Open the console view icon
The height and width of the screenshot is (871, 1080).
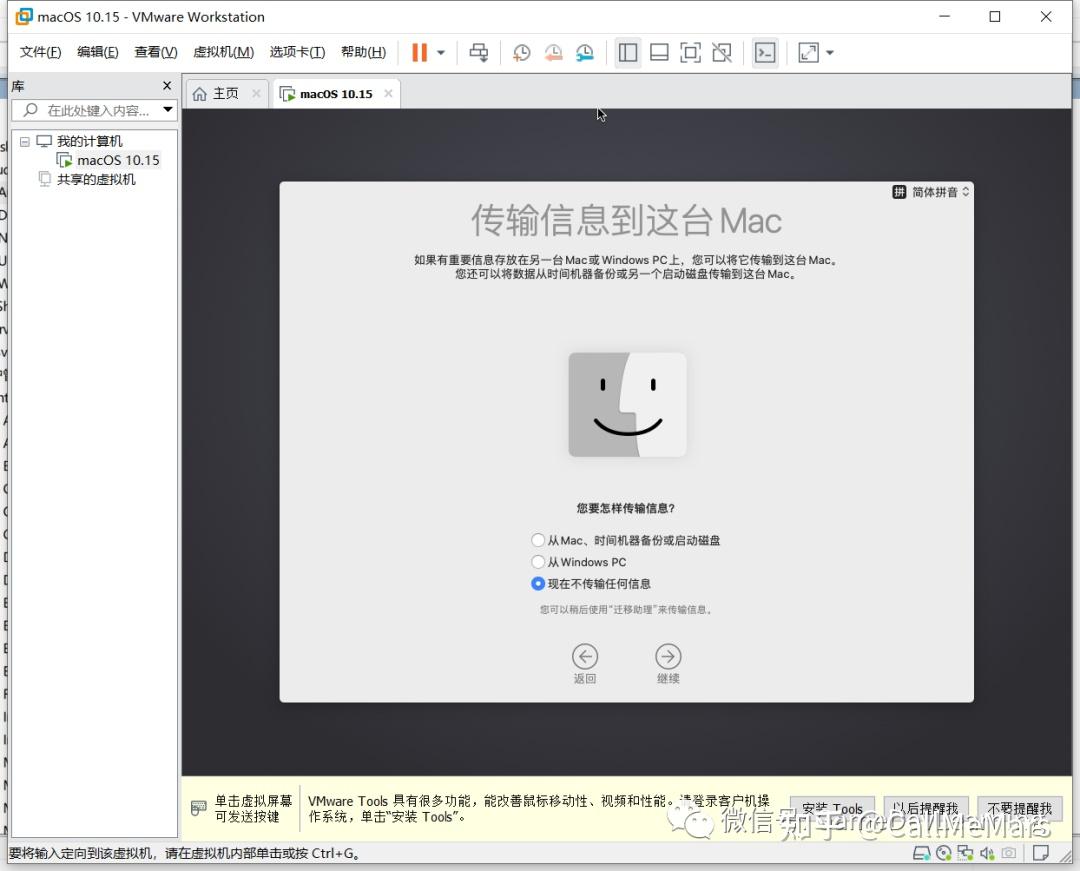tap(765, 52)
